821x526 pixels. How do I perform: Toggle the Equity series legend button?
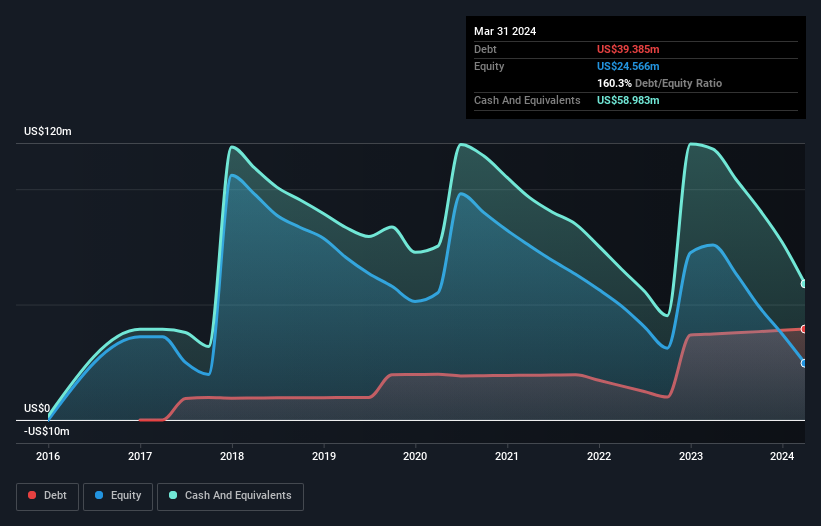point(118,496)
